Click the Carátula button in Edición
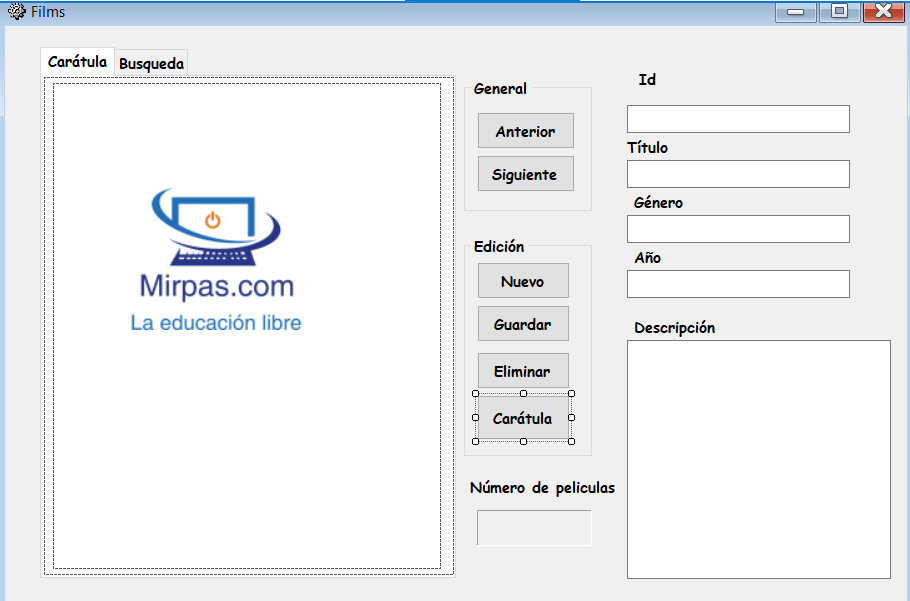910x601 pixels. (x=523, y=418)
